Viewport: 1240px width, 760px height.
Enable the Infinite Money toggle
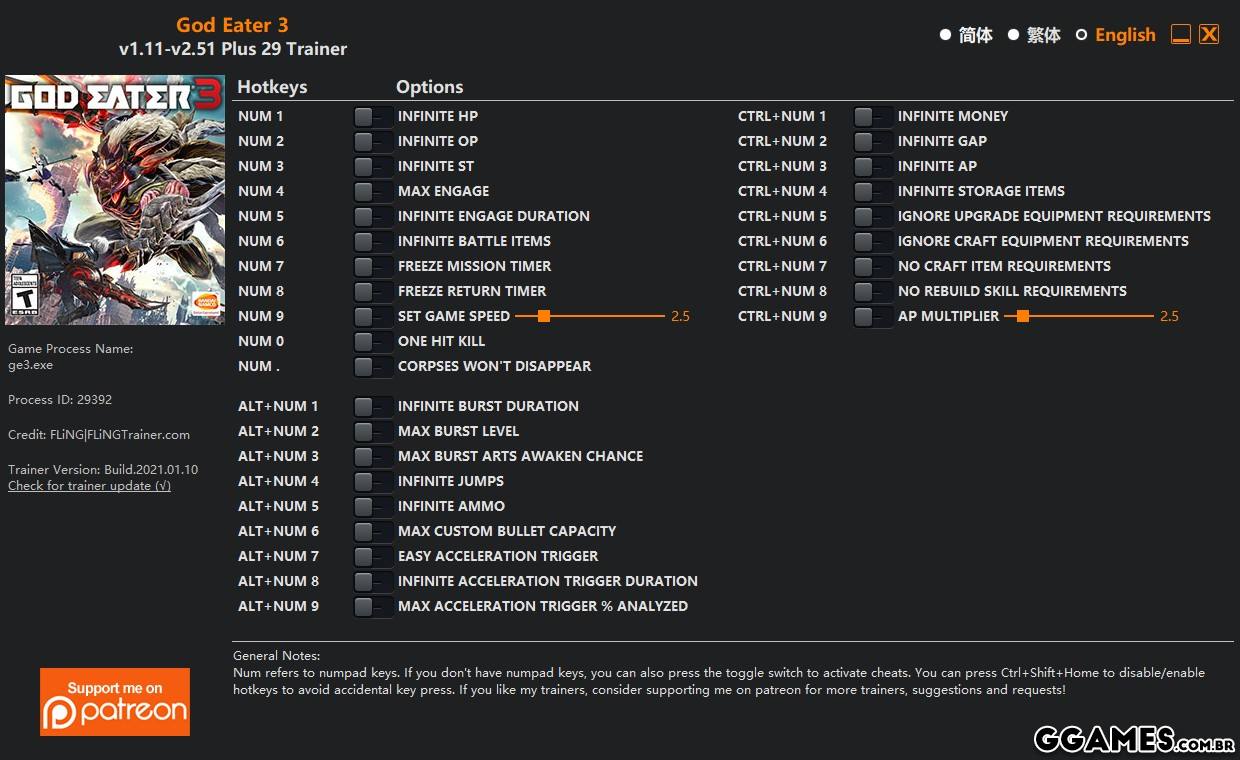click(873, 117)
